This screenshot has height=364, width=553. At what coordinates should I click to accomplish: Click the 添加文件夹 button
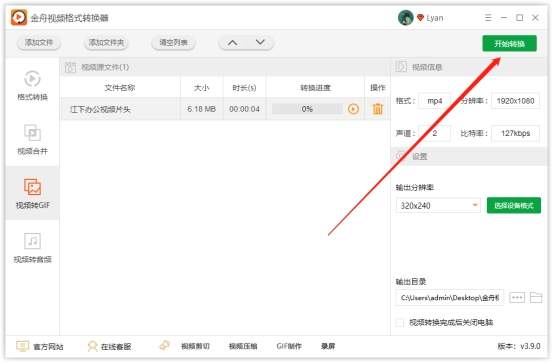pos(106,43)
